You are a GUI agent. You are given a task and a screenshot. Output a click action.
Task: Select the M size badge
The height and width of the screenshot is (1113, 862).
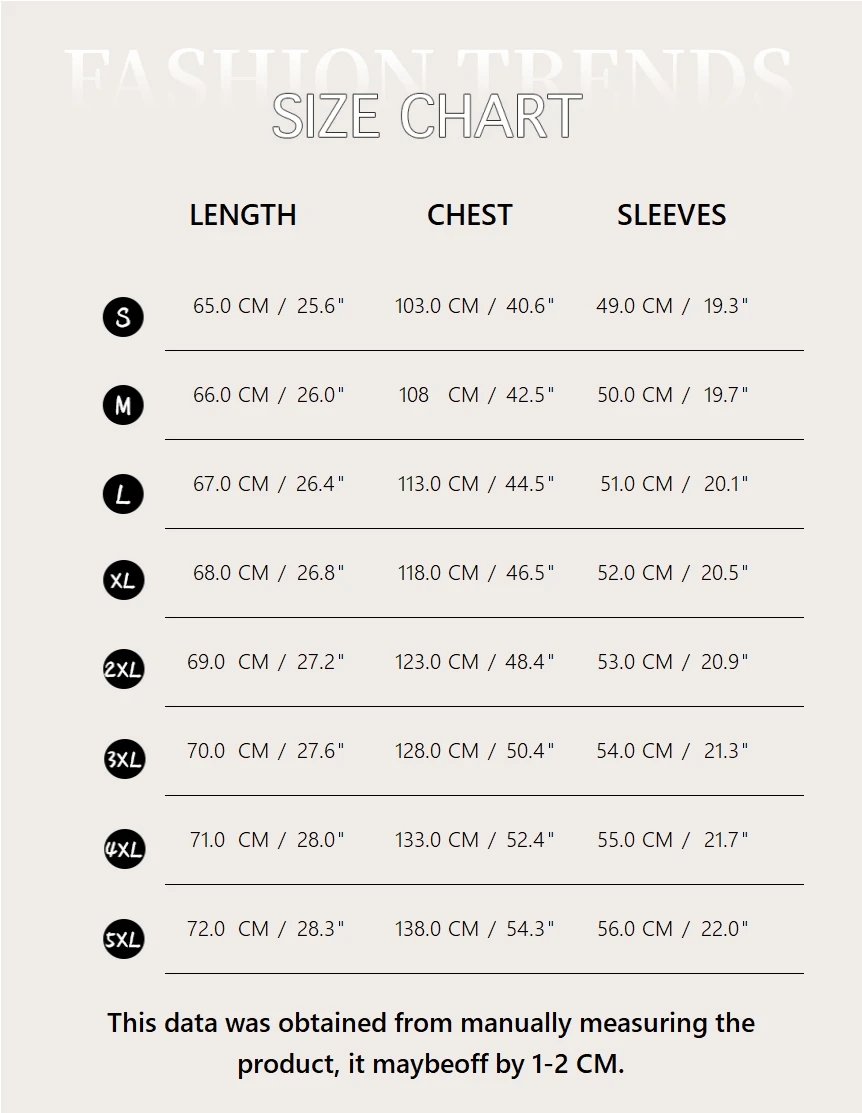tap(123, 405)
